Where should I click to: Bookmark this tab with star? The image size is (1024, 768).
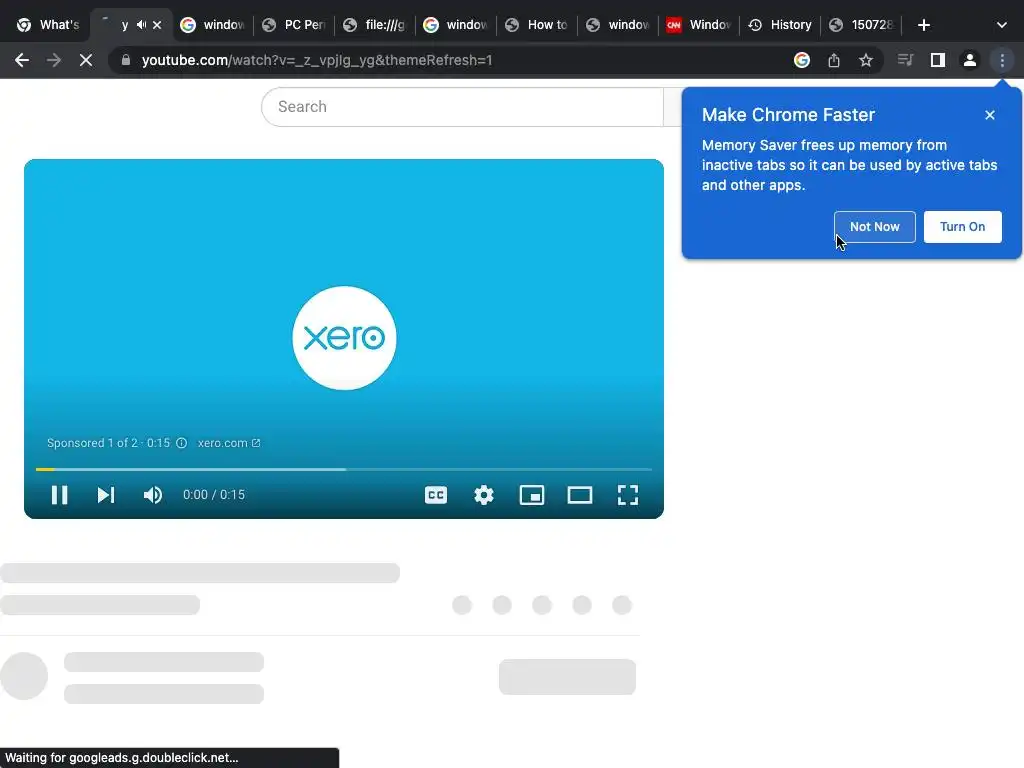tap(866, 60)
